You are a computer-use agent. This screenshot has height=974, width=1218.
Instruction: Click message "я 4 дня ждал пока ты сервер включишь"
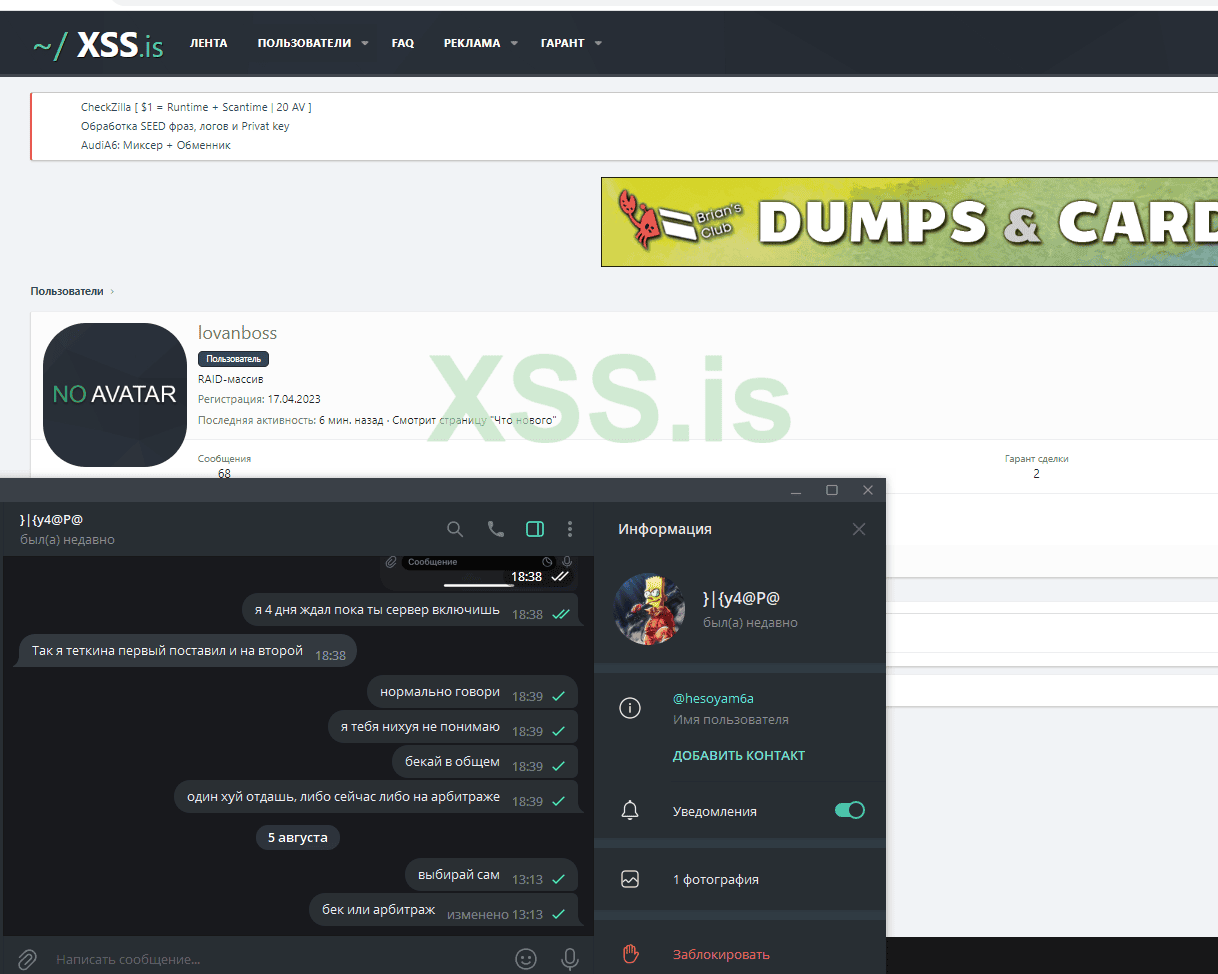(x=411, y=611)
